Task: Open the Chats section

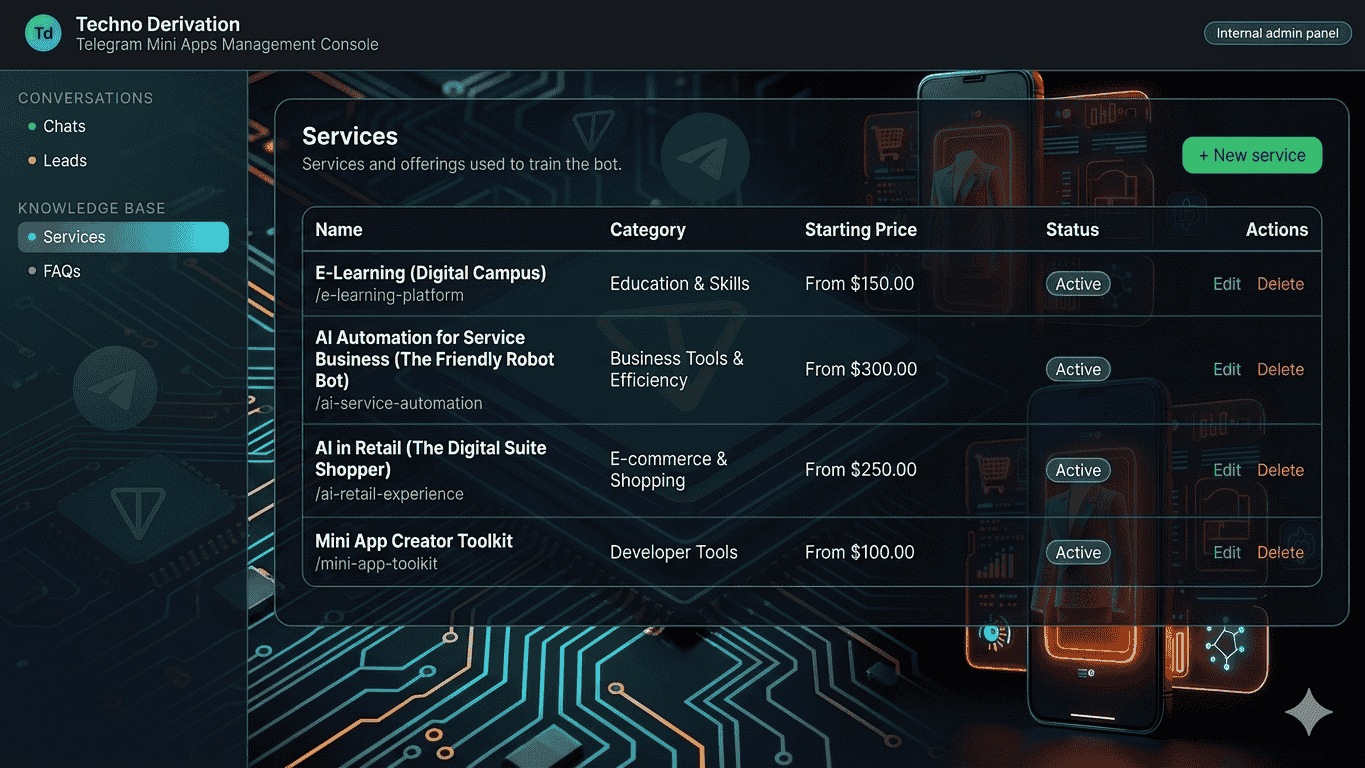Action: [x=64, y=126]
